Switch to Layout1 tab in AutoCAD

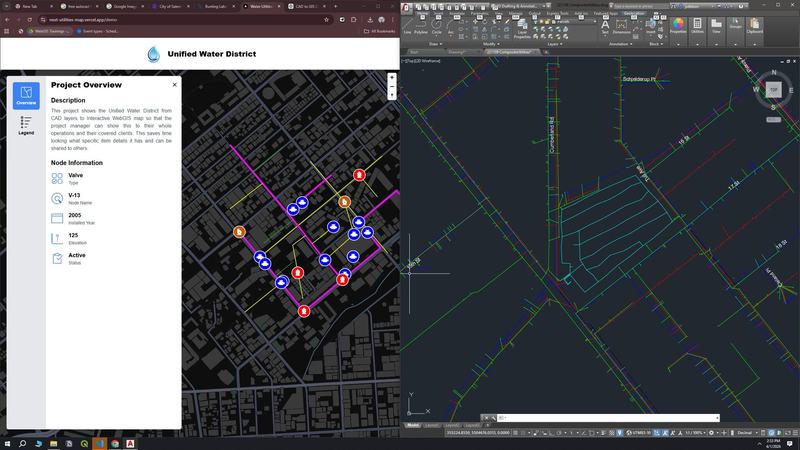(432, 425)
